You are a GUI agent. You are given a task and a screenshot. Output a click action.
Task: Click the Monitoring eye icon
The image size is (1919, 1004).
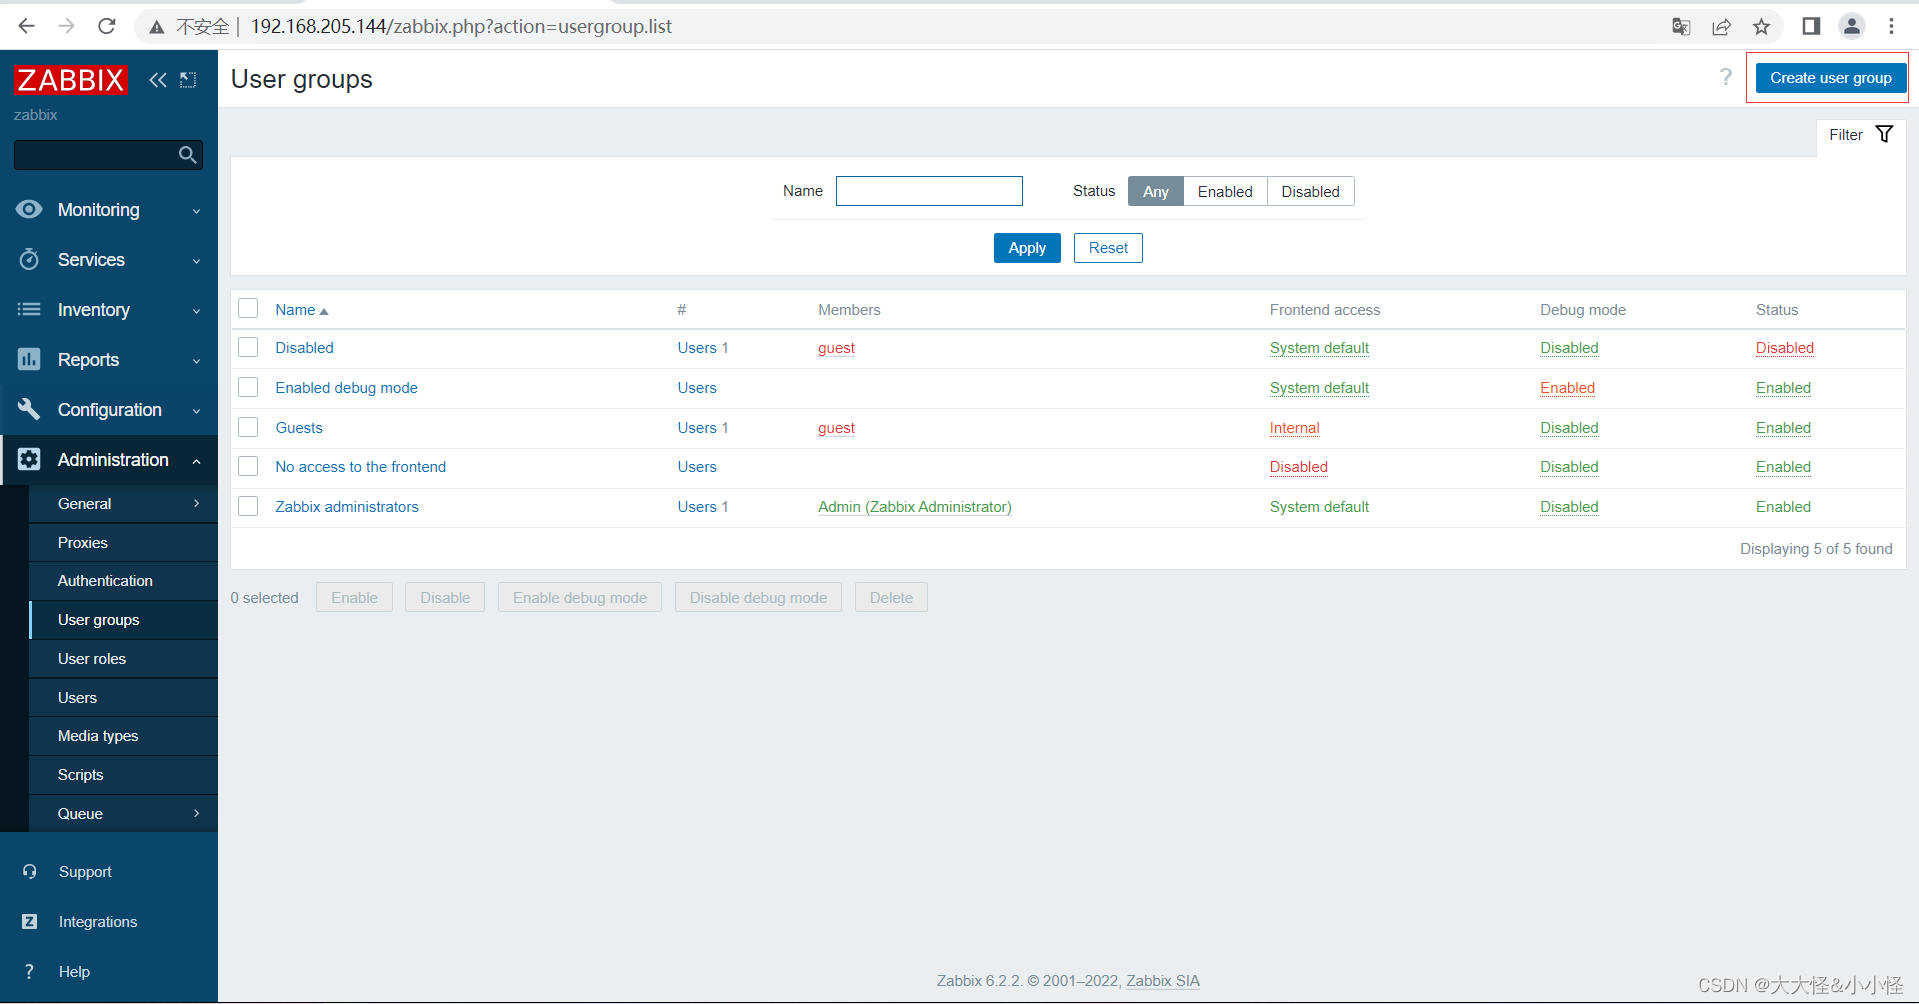(x=29, y=209)
